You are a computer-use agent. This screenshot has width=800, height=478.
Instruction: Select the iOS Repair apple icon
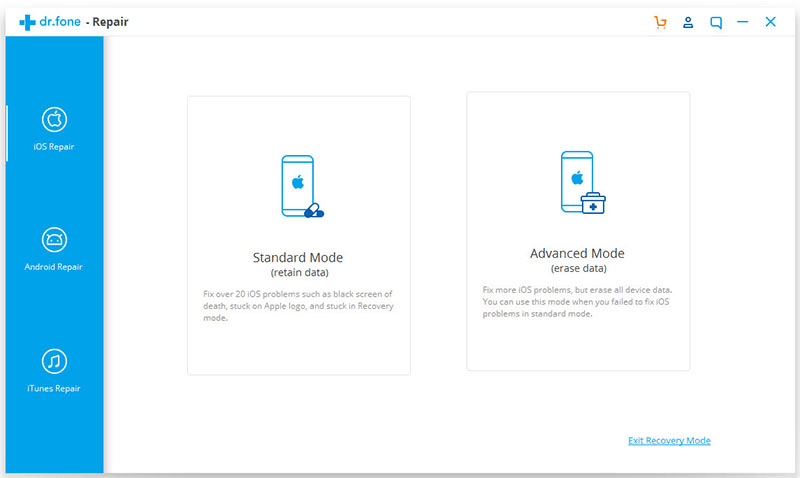[54, 120]
